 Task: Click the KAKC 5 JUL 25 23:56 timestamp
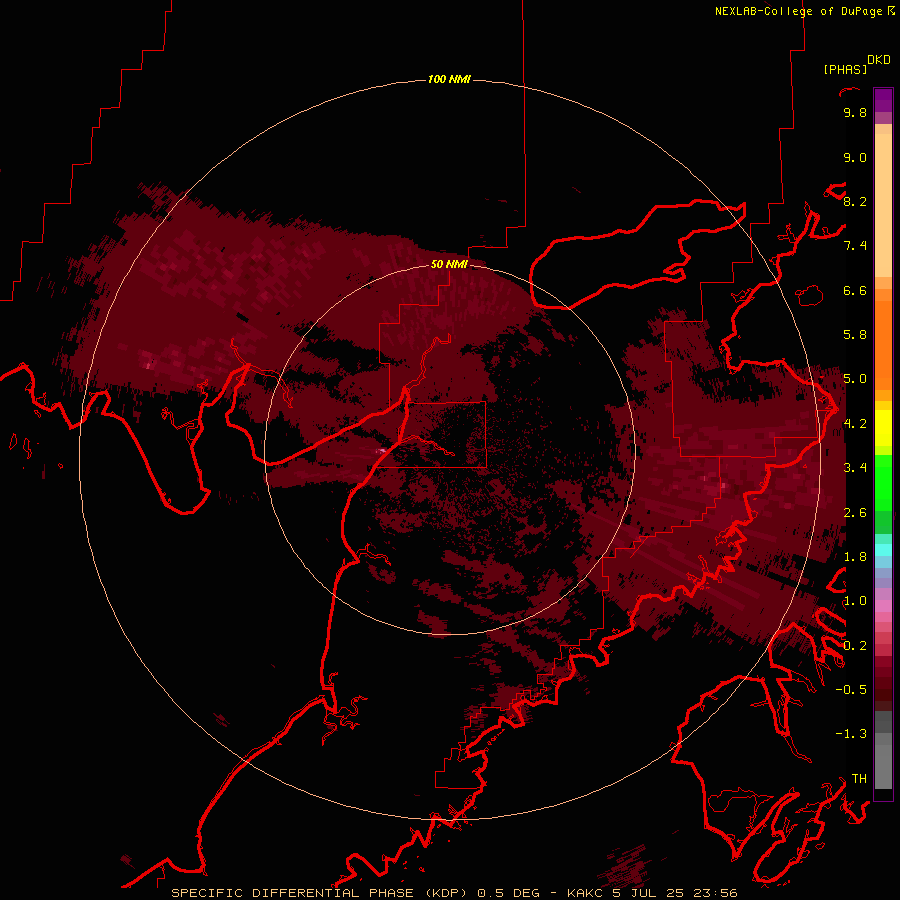[x=652, y=893]
